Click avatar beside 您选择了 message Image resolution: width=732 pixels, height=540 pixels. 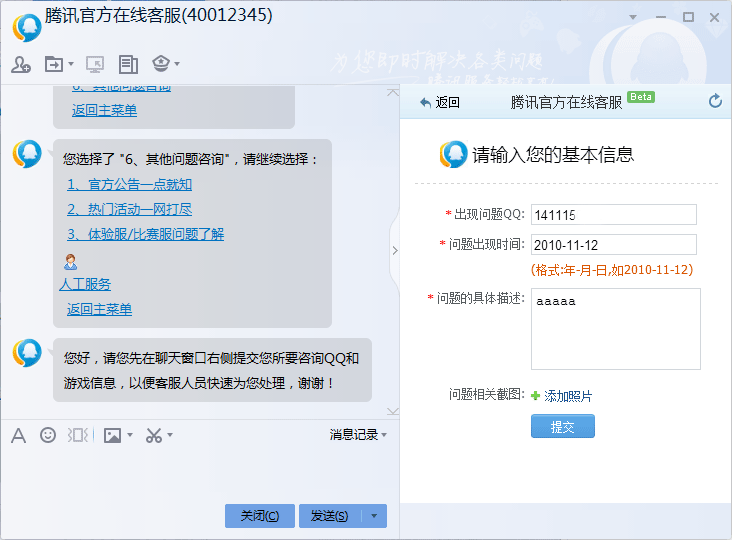pos(27,154)
